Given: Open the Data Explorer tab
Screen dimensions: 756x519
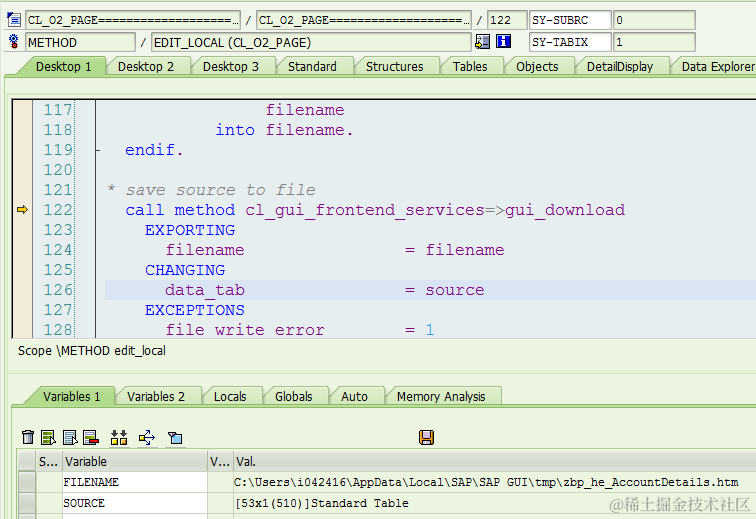Looking at the screenshot, I should (x=717, y=67).
